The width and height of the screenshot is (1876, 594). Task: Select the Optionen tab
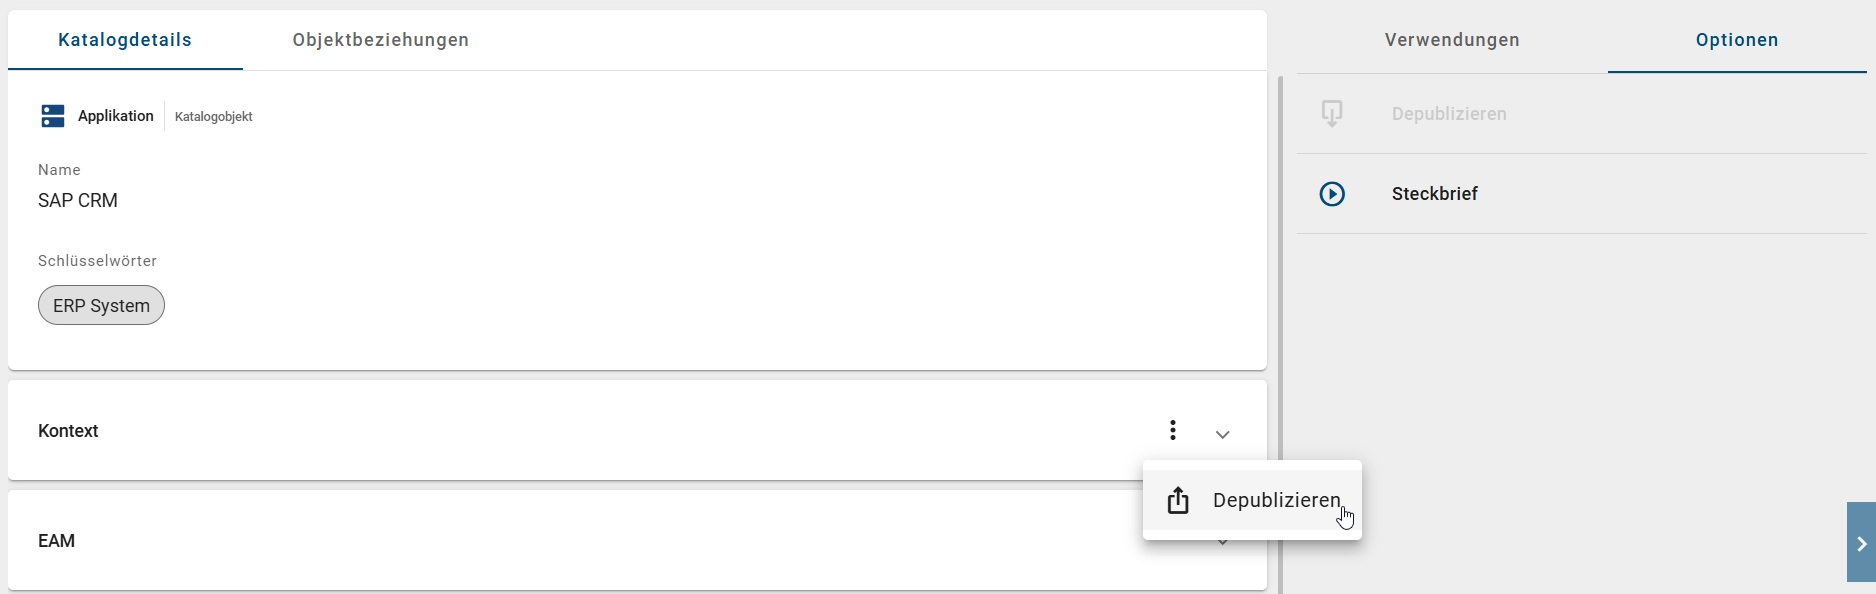[x=1737, y=40]
